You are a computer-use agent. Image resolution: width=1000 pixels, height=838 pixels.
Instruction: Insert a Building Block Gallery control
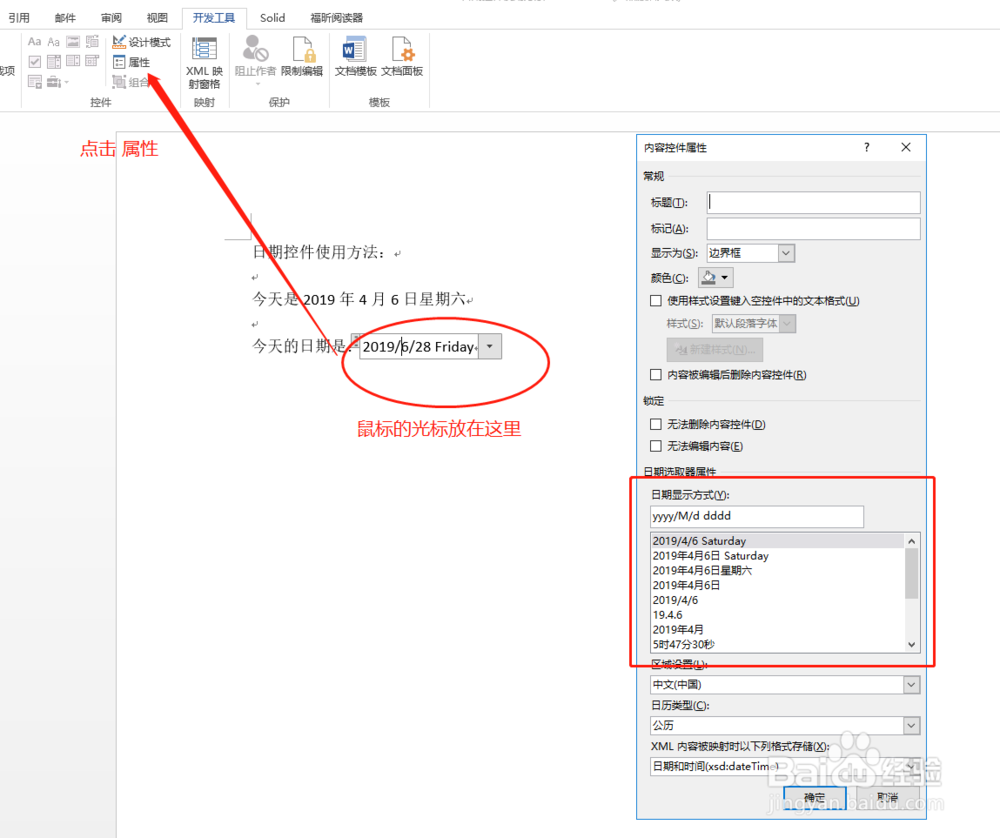point(92,42)
